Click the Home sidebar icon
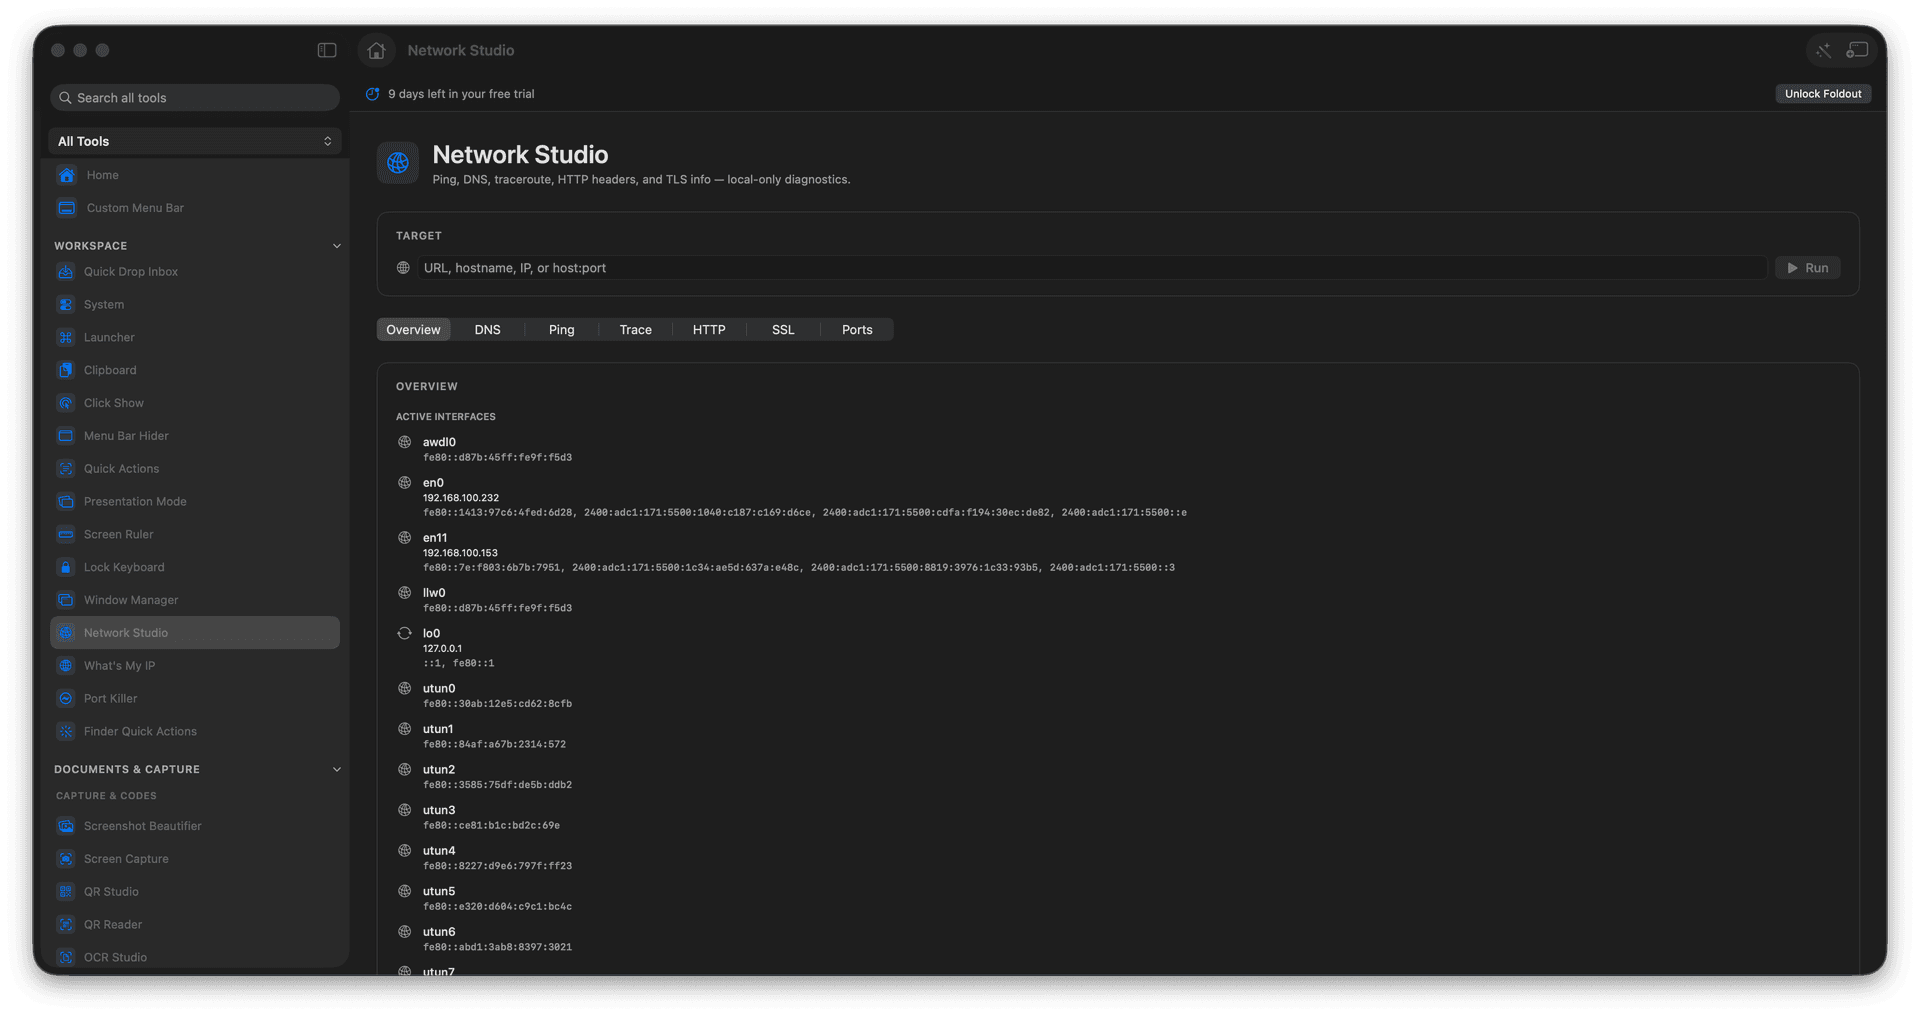Viewport: 1920px width, 1016px height. point(67,175)
